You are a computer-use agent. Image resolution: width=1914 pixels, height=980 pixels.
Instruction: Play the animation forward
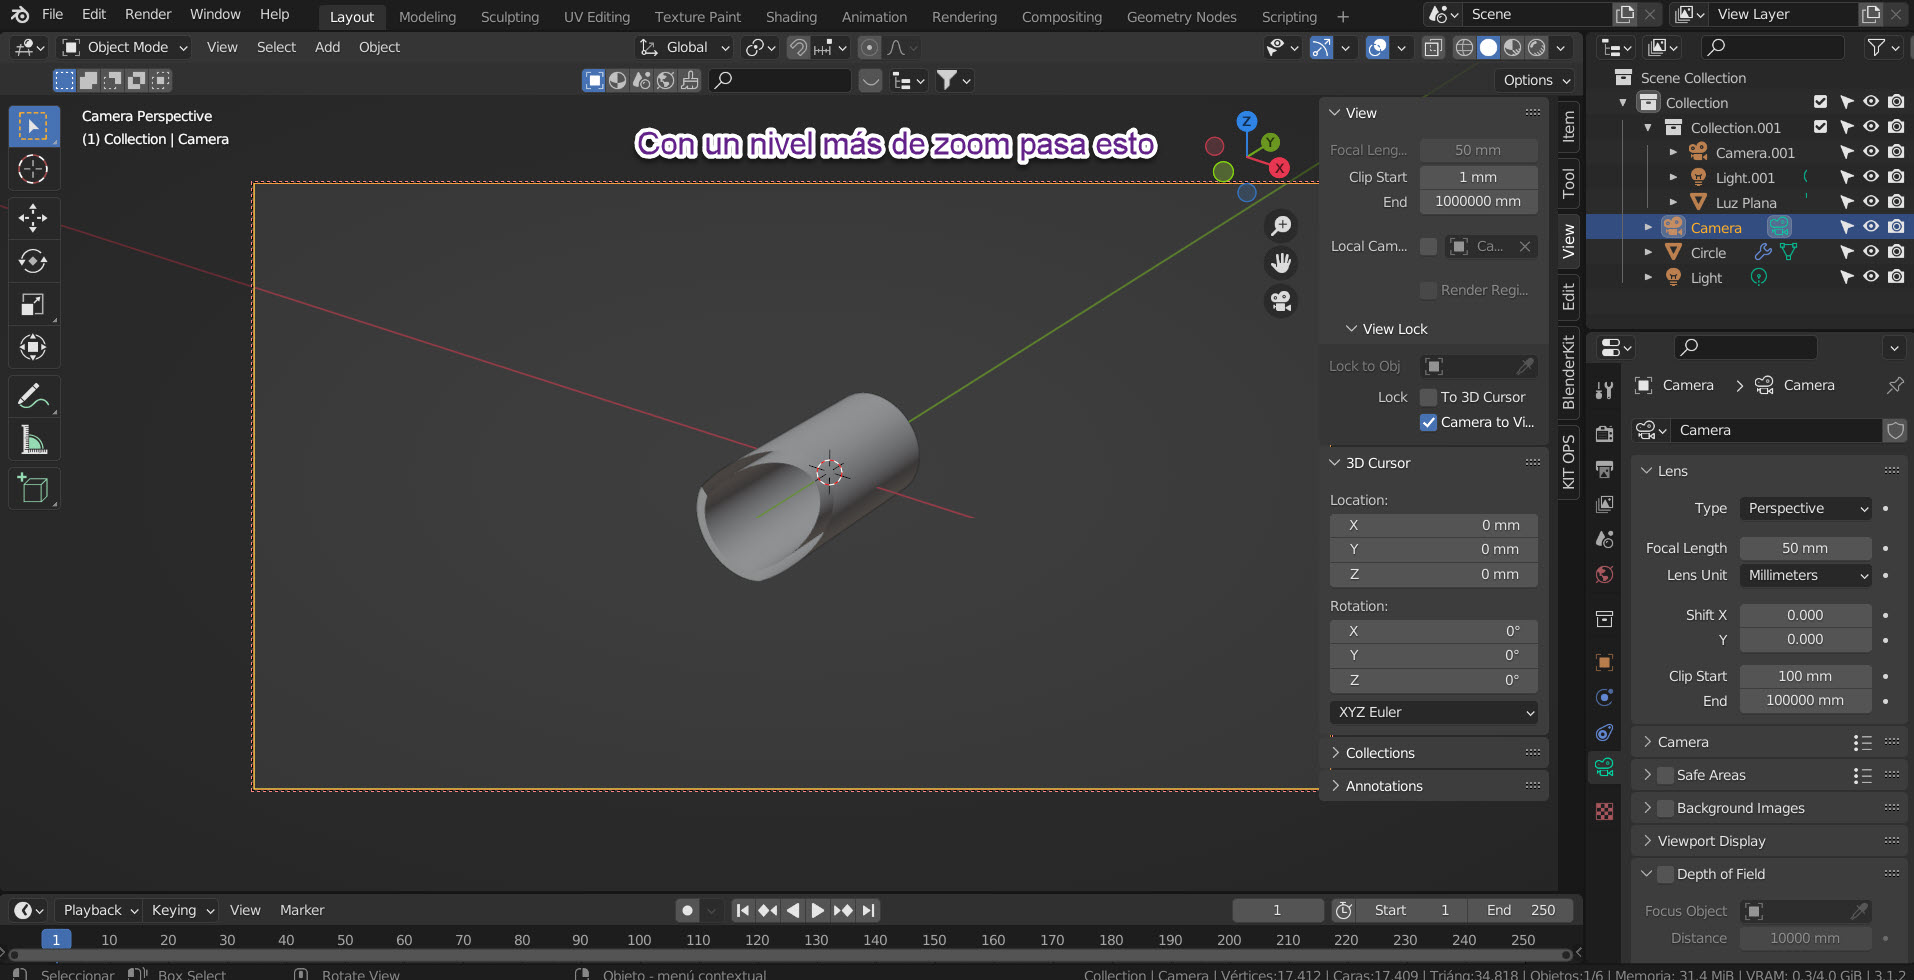click(818, 910)
